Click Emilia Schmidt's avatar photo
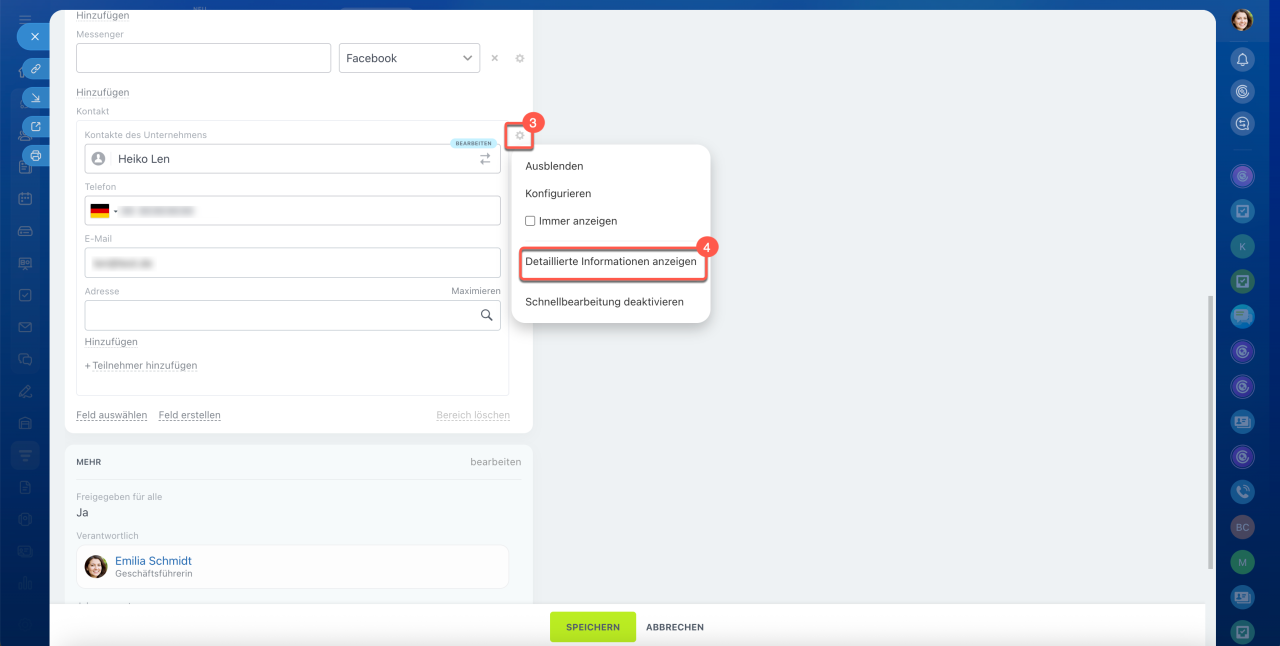This screenshot has width=1280, height=646. click(96, 567)
